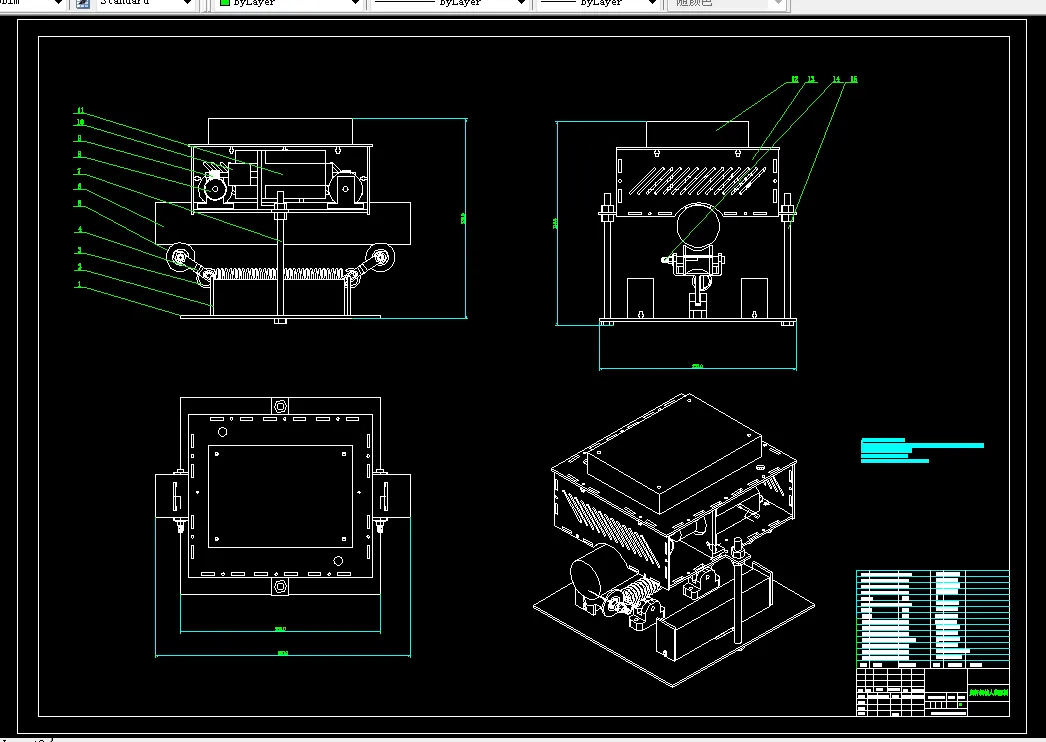The width and height of the screenshot is (1046, 742).
Task: Select part label 12 in side view
Action: click(x=795, y=79)
